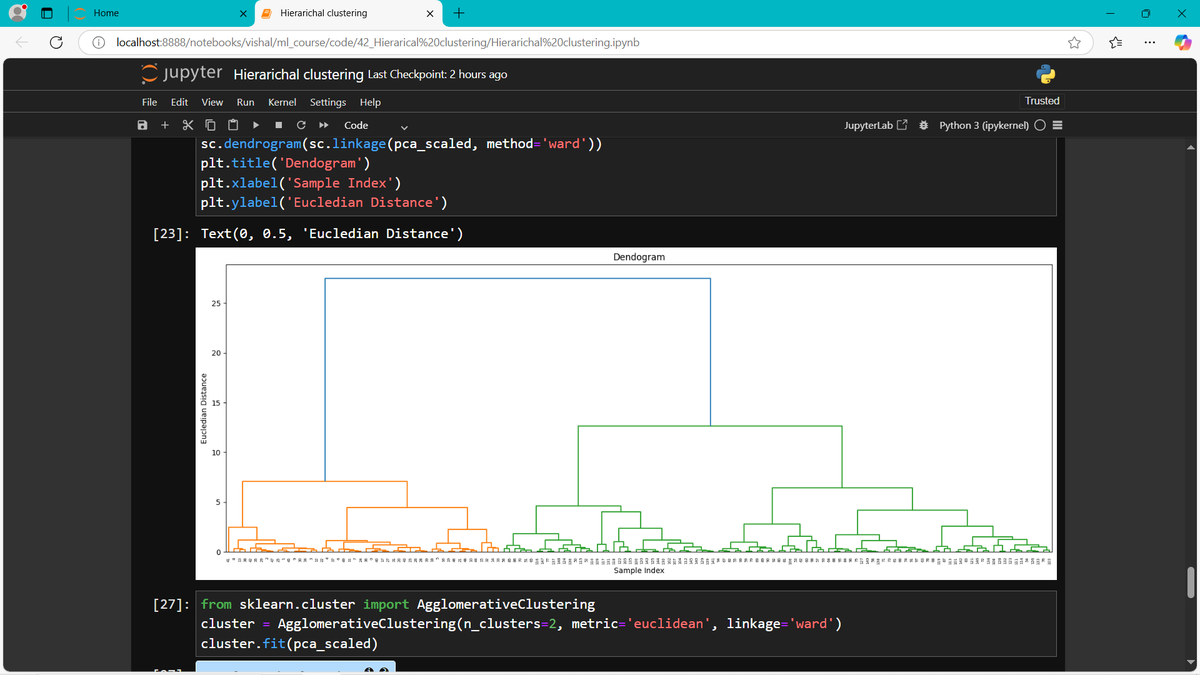Open the cell type Code dropdown
Image resolution: width=1200 pixels, height=675 pixels.
tap(376, 125)
